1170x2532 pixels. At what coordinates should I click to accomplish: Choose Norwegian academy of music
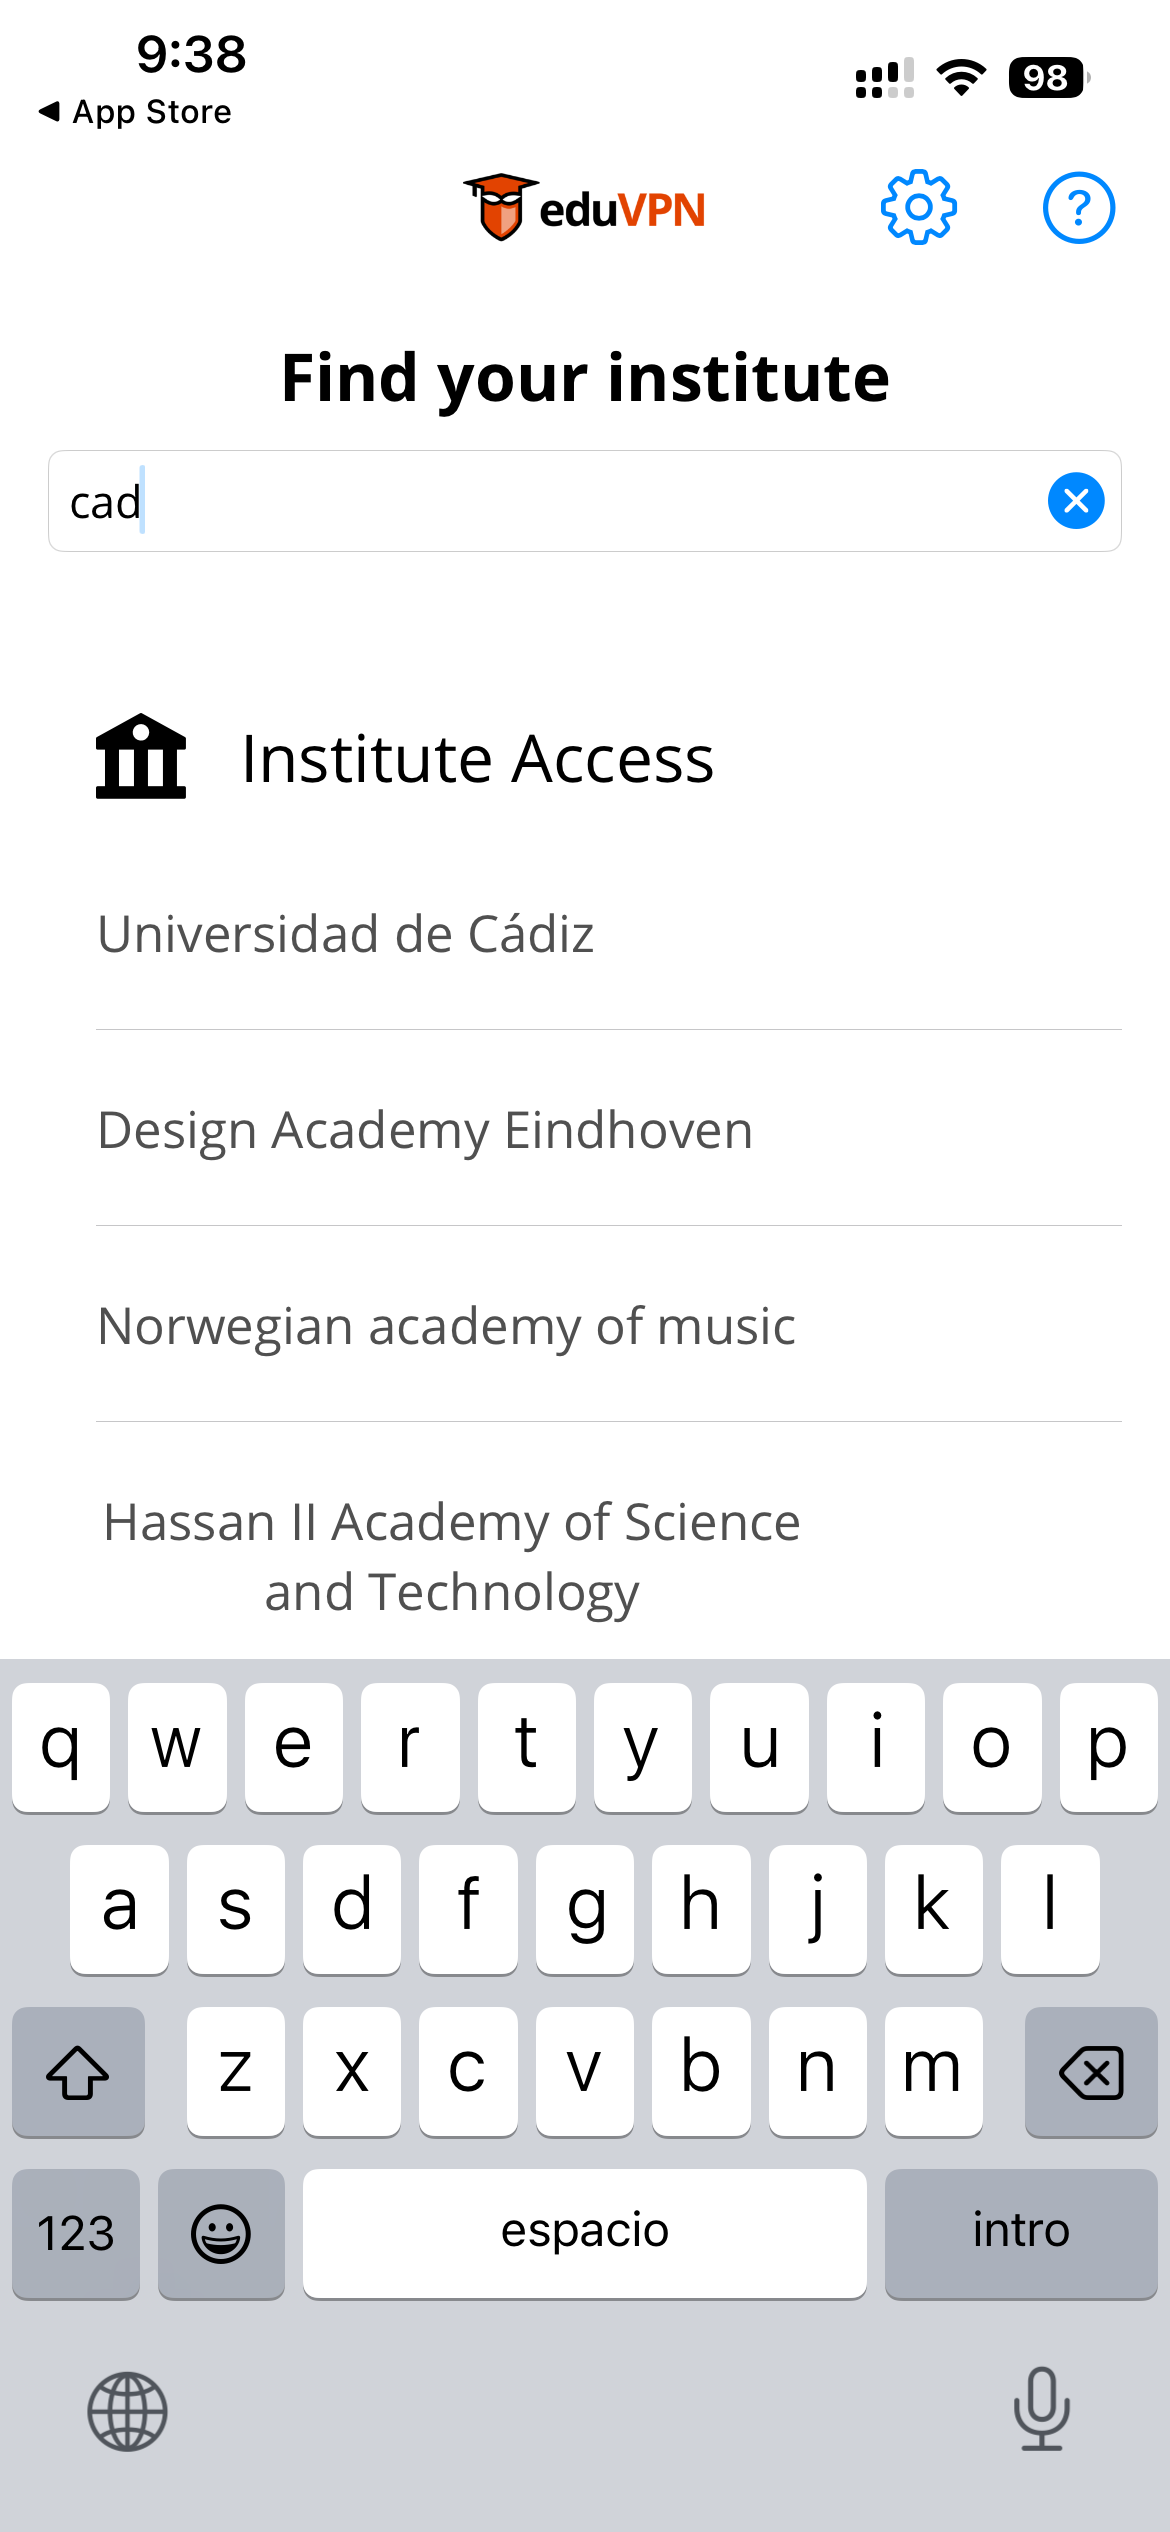[446, 1326]
